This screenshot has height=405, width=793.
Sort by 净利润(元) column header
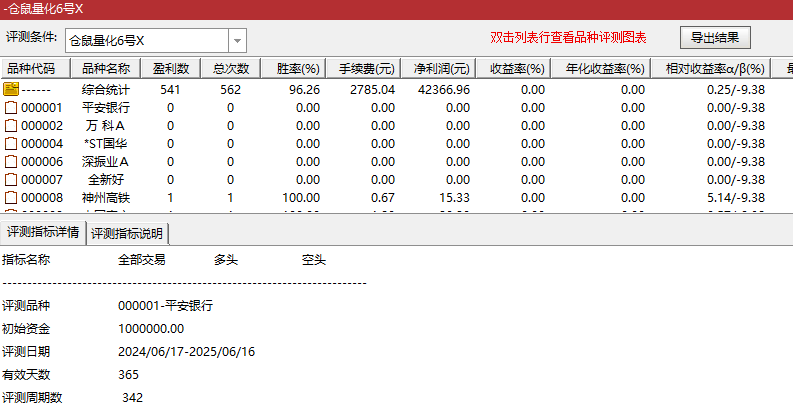[x=438, y=68]
